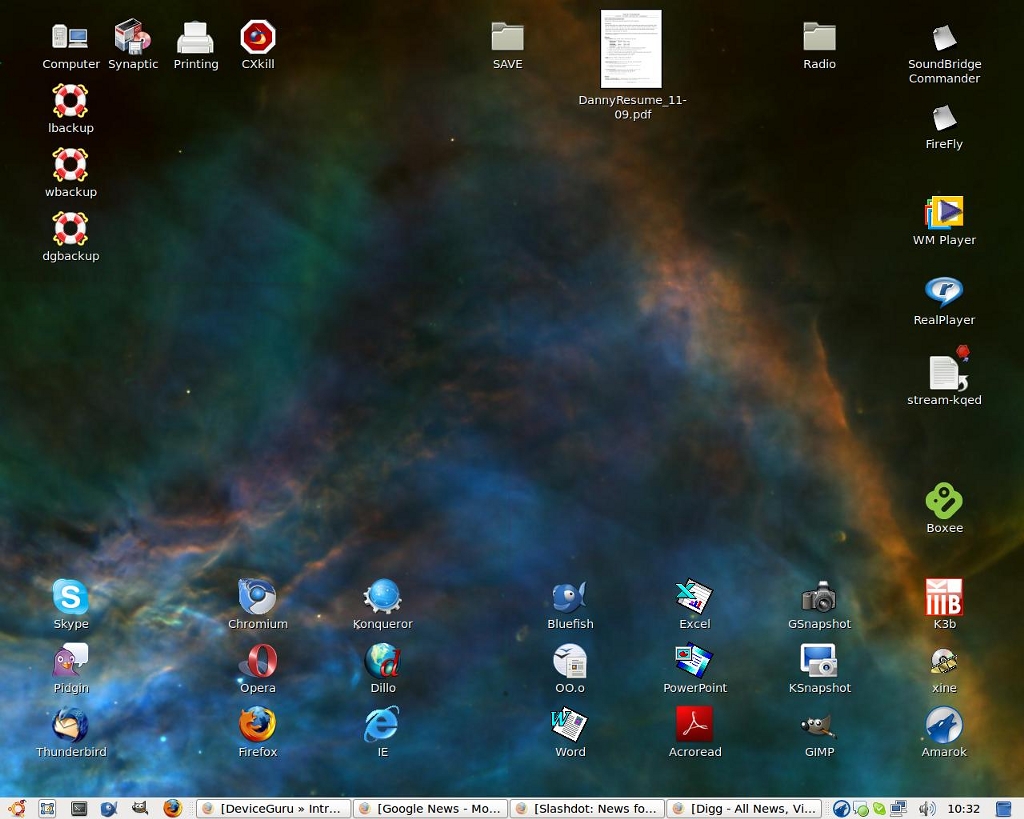The height and width of the screenshot is (819, 1024).
Task: Launch Bluefish from the panel launcher
Action: [110, 809]
